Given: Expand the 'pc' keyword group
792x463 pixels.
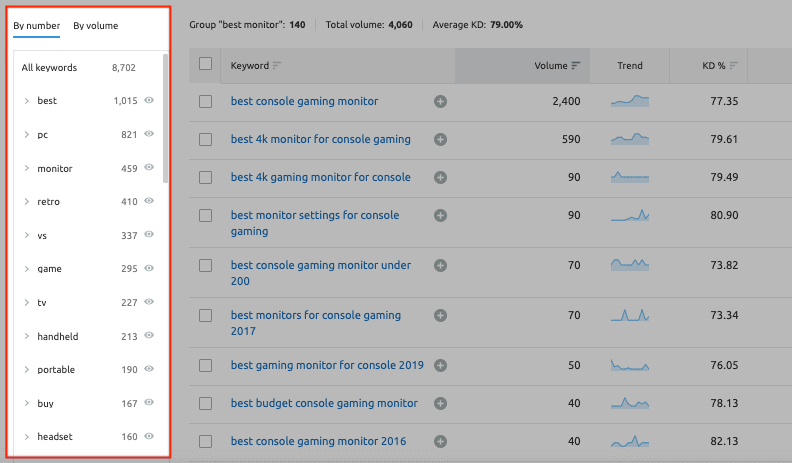Looking at the screenshot, I should [27, 134].
